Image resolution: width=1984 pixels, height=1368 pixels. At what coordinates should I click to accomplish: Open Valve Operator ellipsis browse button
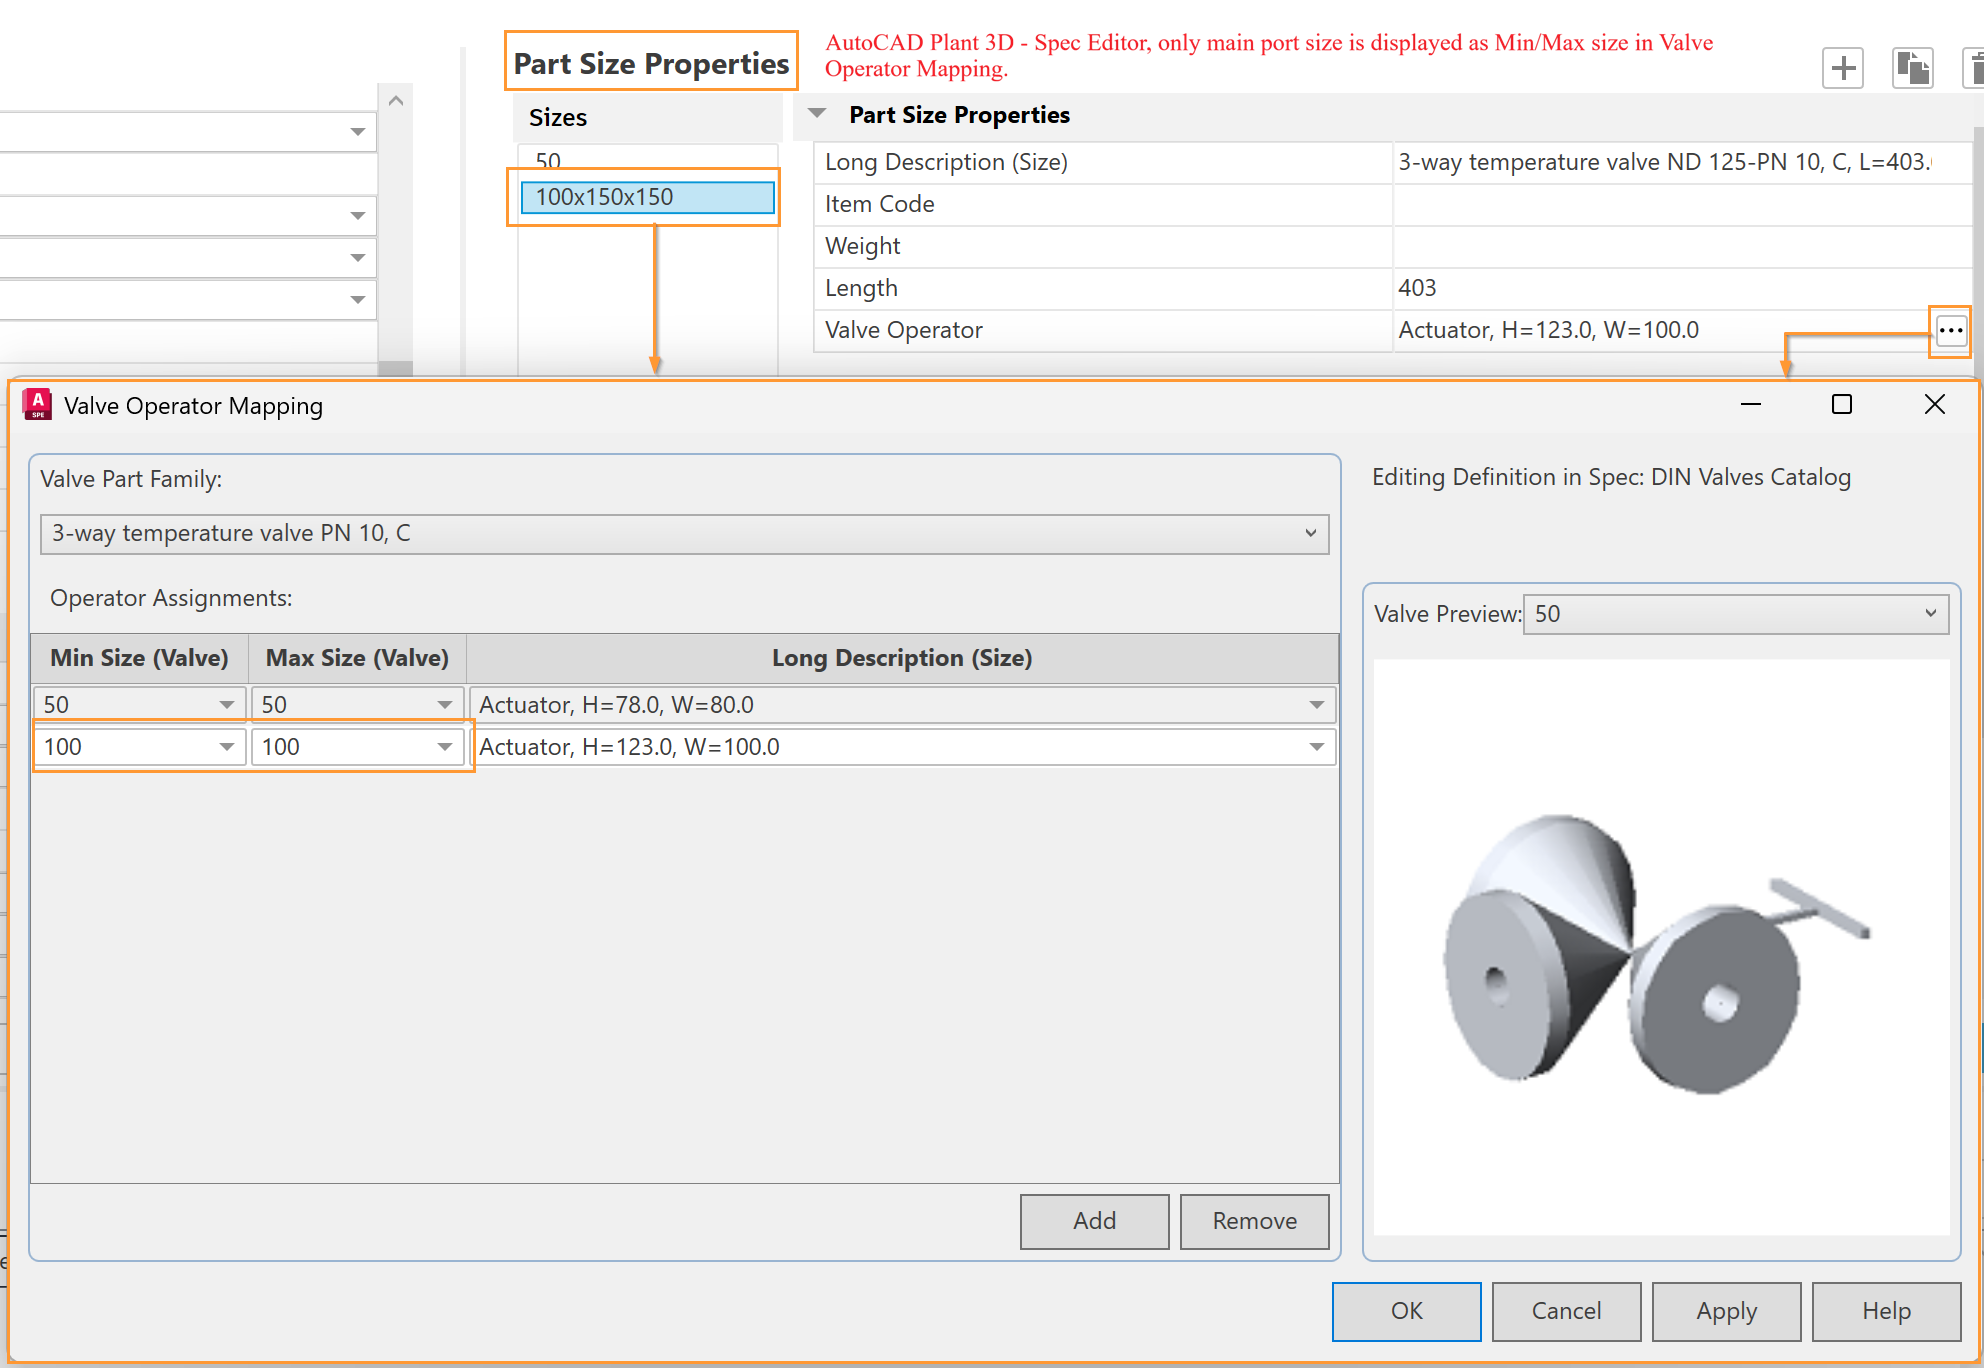[x=1950, y=330]
